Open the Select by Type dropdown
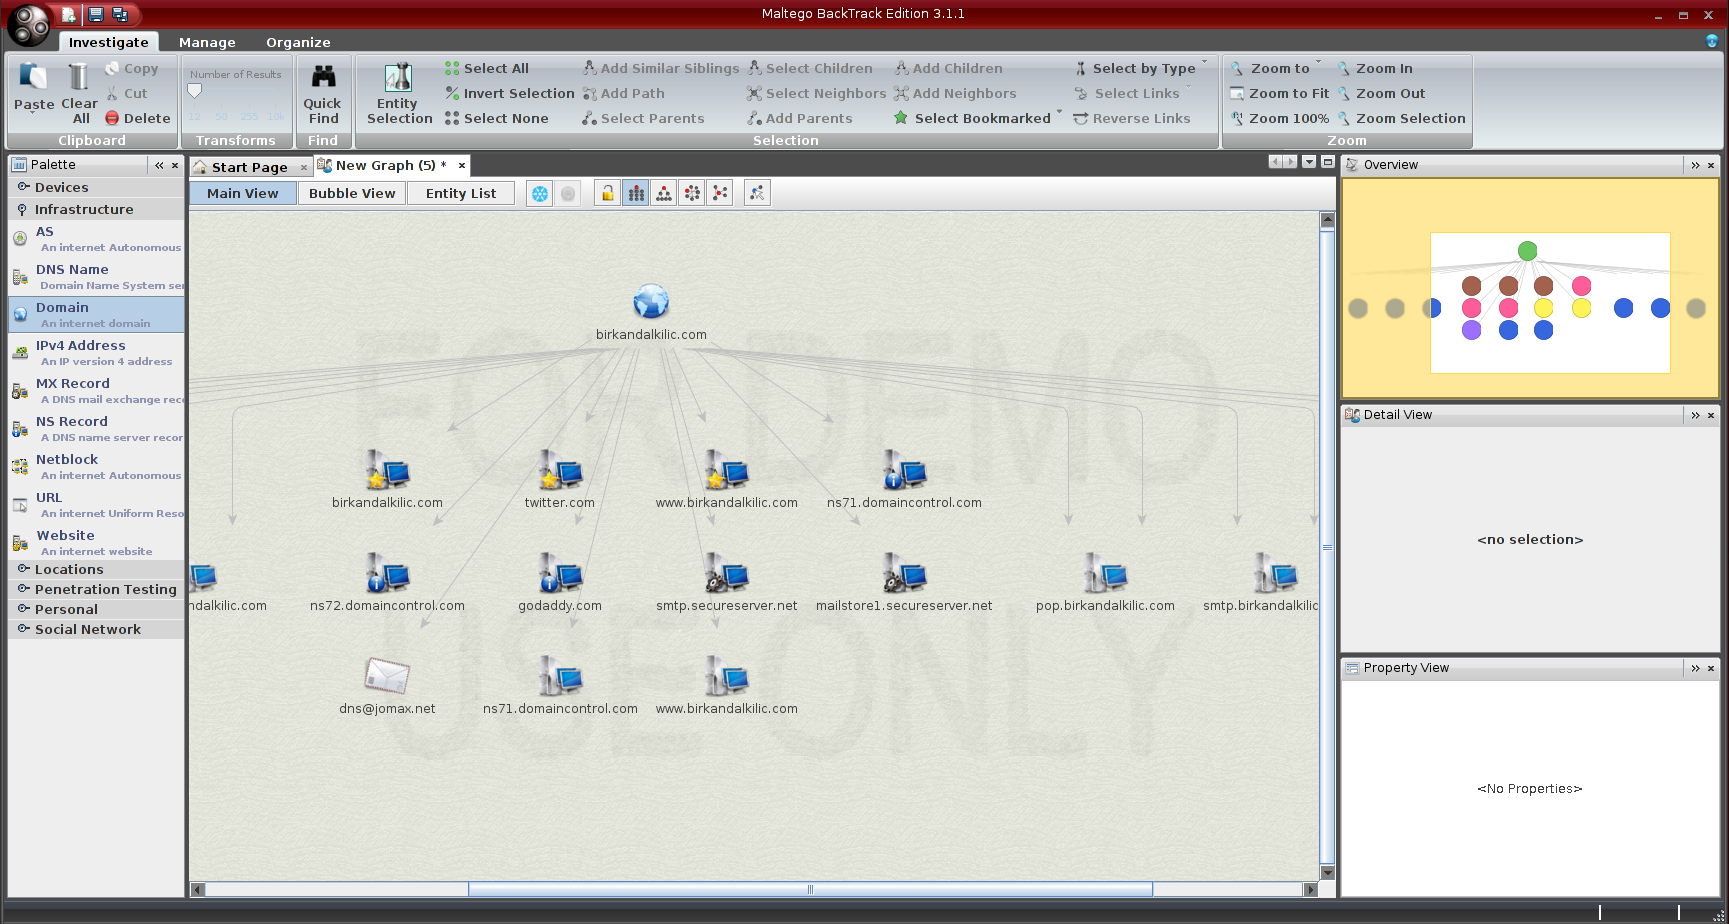Viewport: 1729px width, 924px height. coord(1141,68)
